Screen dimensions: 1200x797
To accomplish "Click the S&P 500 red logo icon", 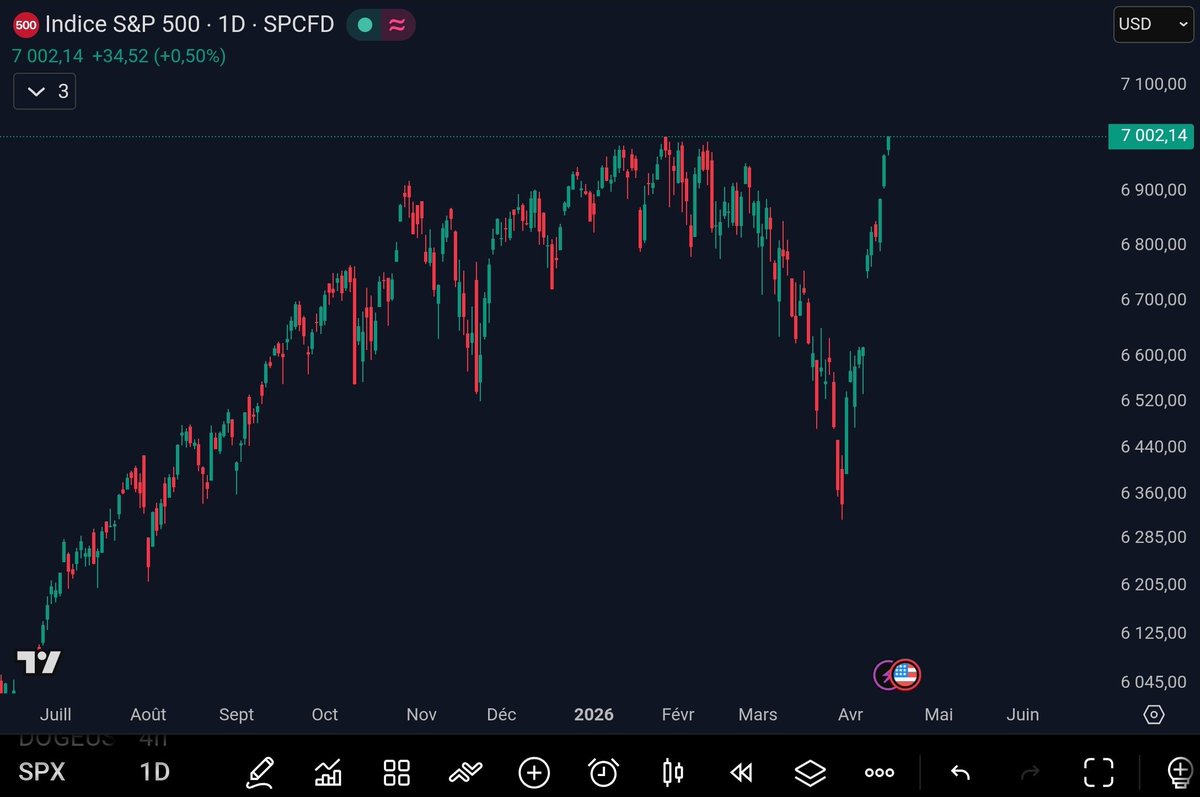I will pos(26,25).
